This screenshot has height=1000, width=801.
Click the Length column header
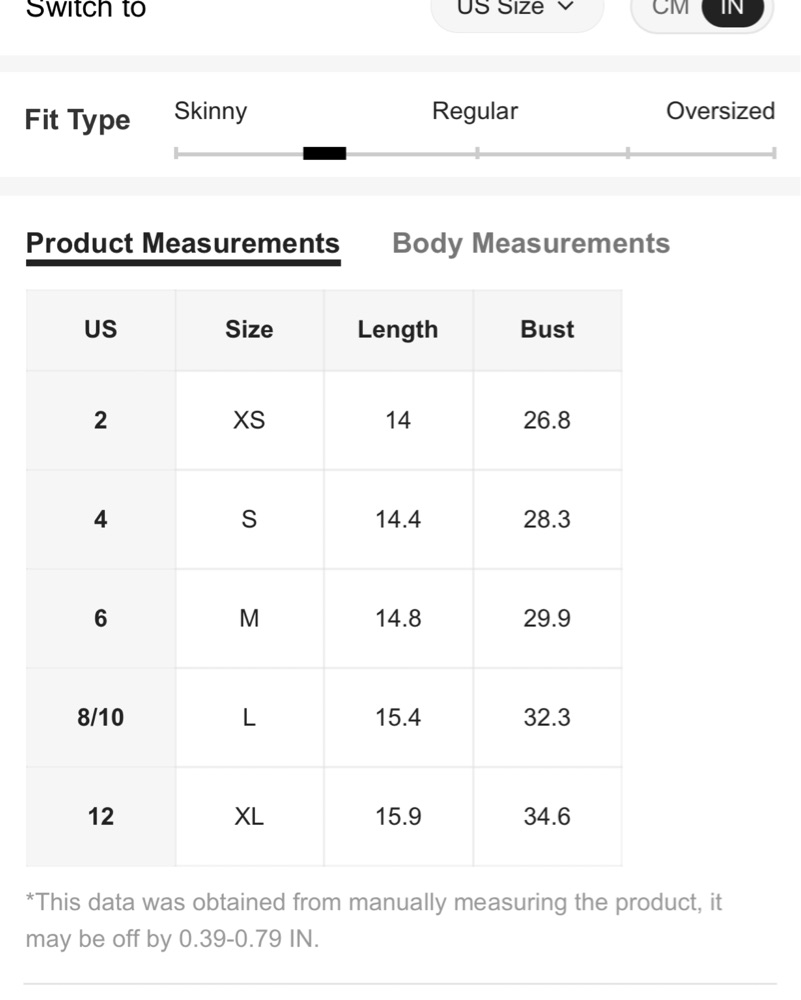coord(398,330)
